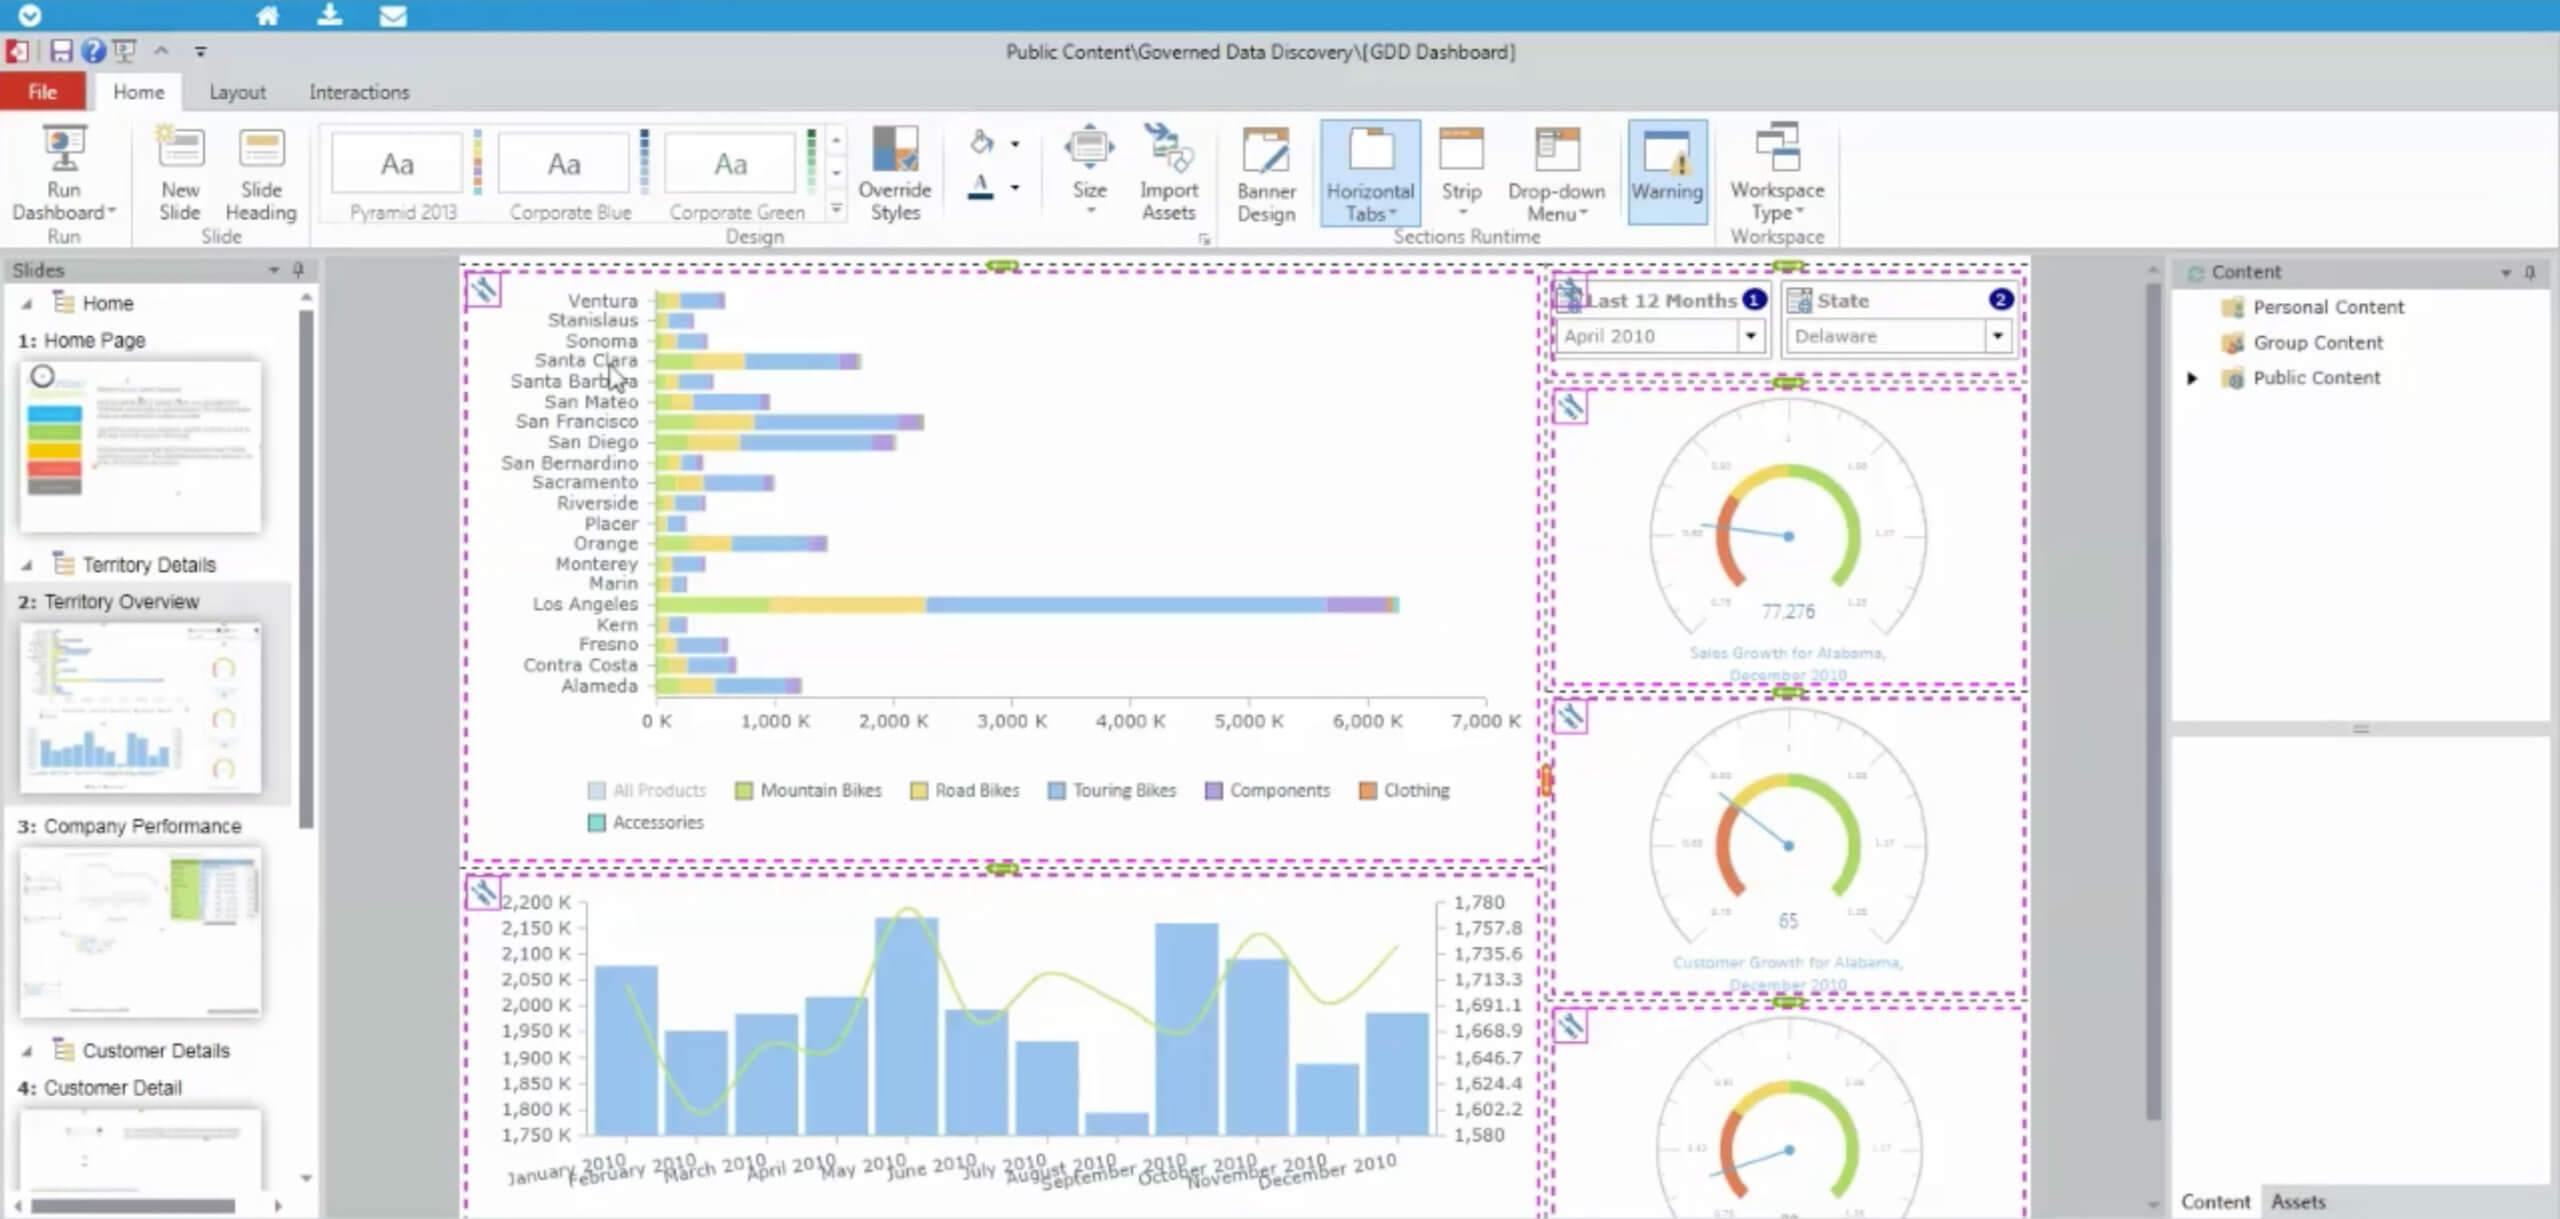2560x1219 pixels.
Task: Click the Sales Growth gauge edit icon
Action: coord(1571,406)
